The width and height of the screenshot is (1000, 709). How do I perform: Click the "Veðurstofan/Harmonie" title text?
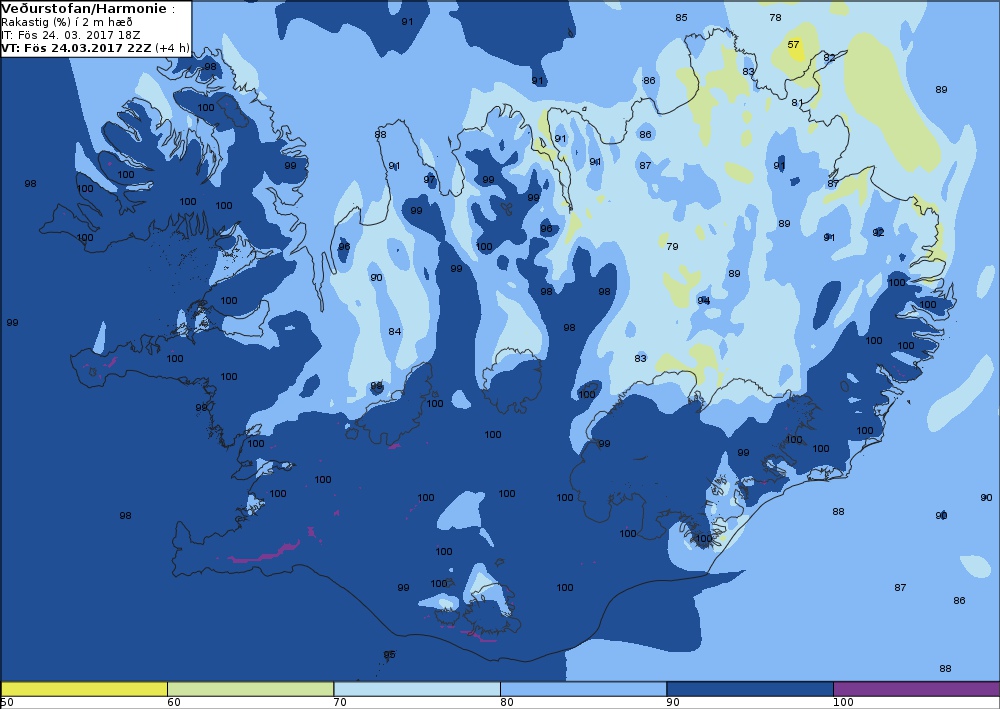(x=84, y=9)
